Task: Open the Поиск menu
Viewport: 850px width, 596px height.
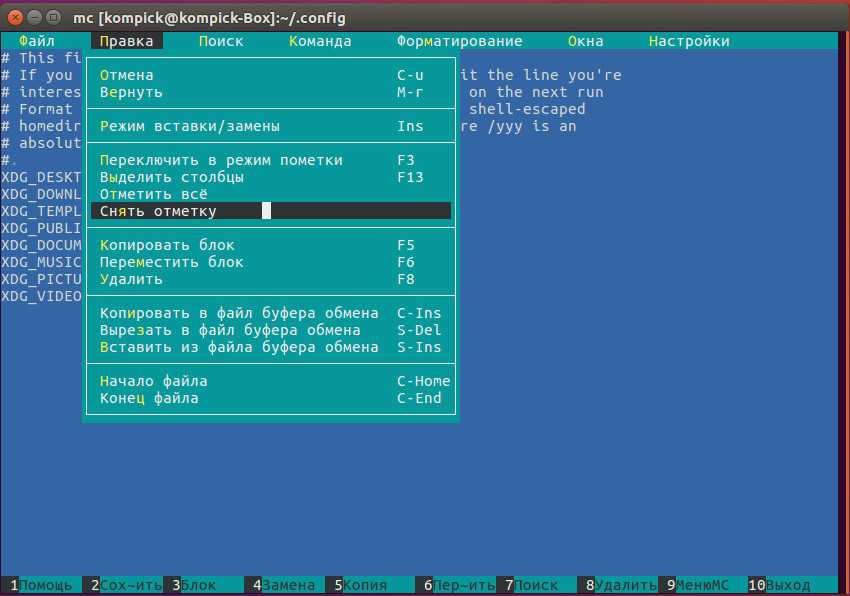Action: (x=221, y=41)
